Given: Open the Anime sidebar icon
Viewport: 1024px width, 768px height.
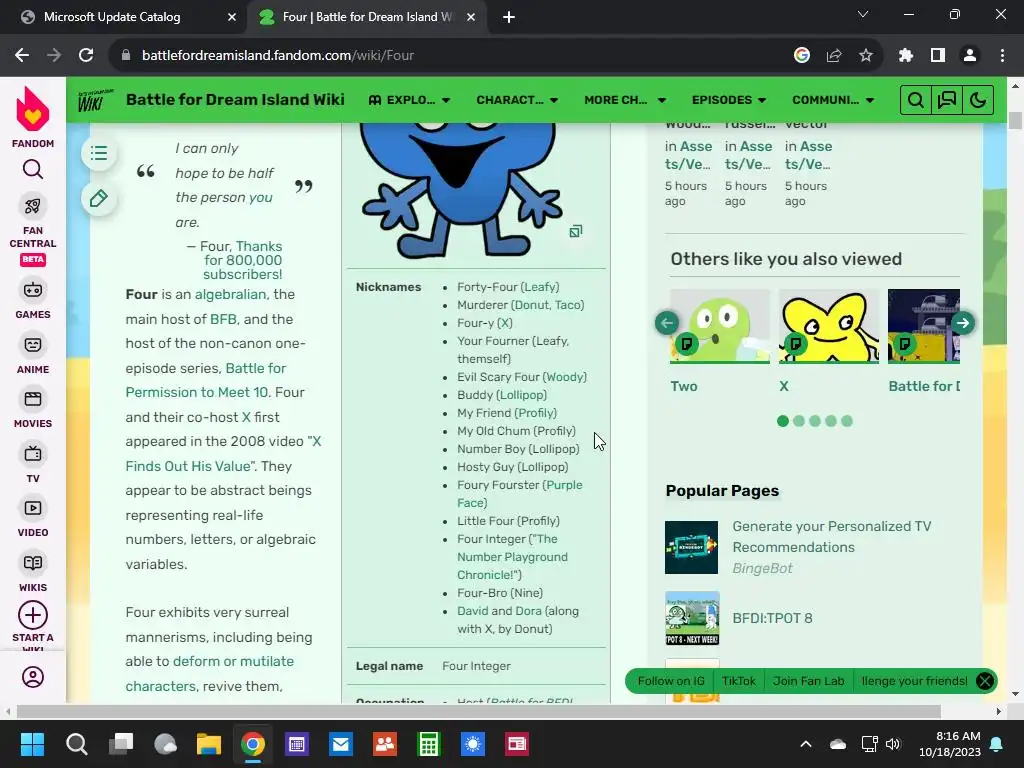Looking at the screenshot, I should (x=33, y=345).
